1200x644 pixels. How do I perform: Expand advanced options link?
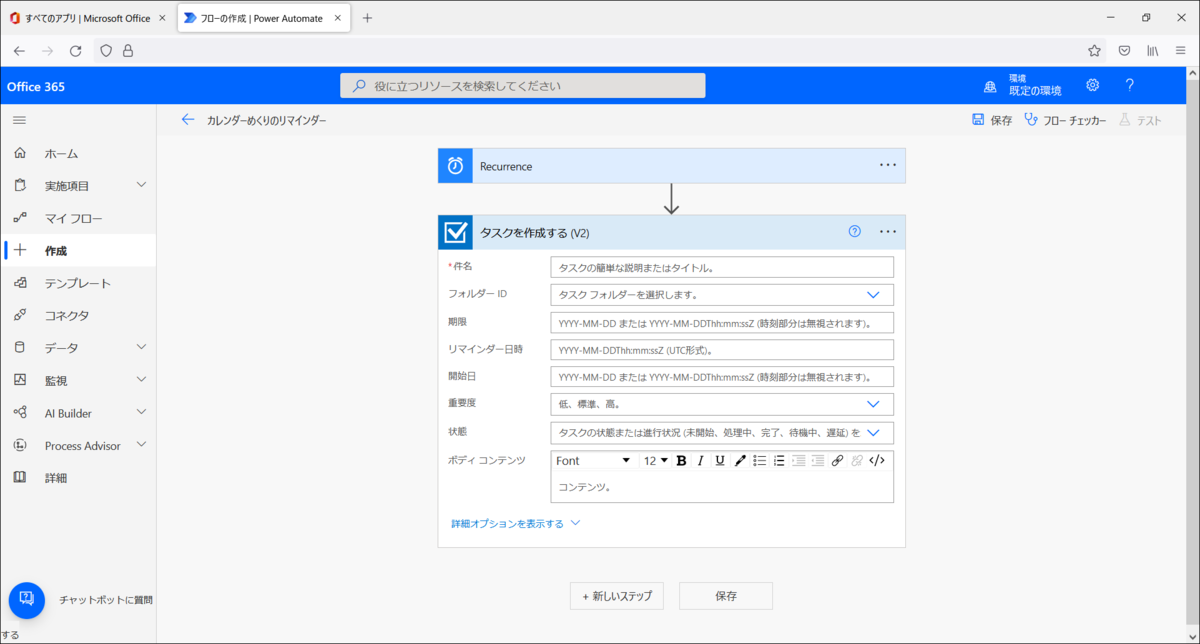(x=515, y=523)
